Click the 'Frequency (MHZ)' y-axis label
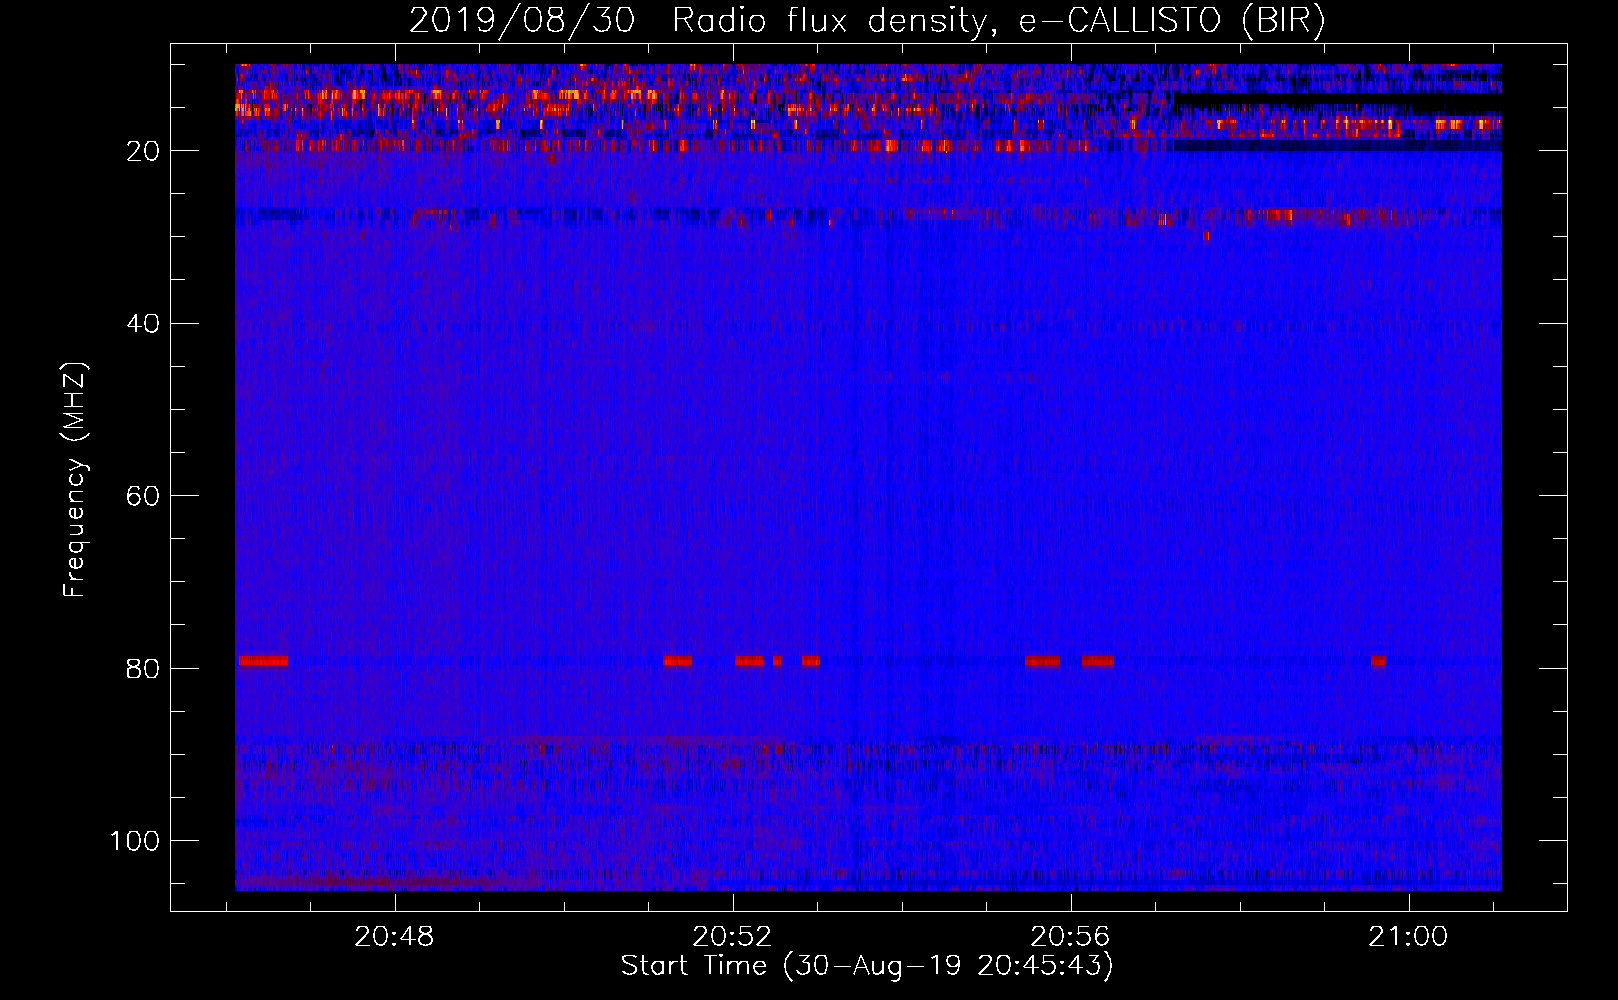This screenshot has width=1618, height=1000. click(75, 479)
